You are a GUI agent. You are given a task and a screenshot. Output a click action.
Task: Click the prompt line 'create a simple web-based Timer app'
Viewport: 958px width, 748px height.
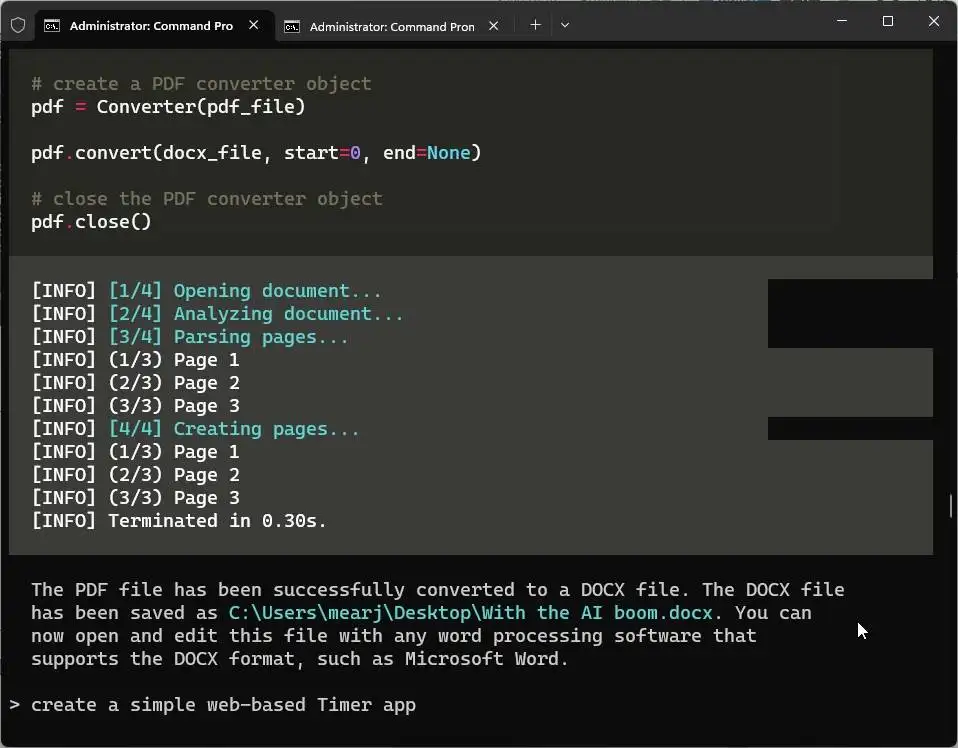(224, 705)
